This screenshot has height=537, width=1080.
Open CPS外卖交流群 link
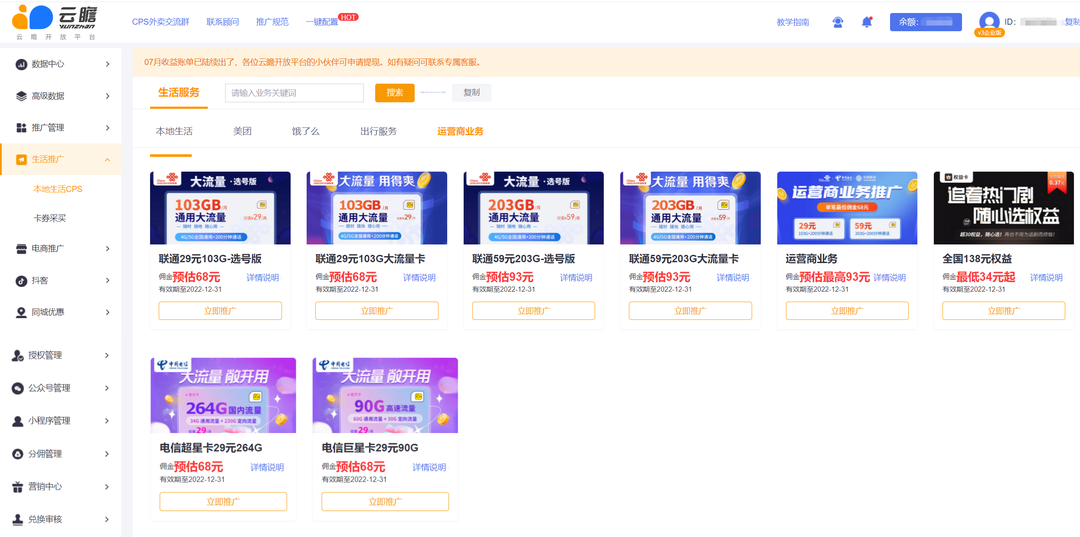tap(160, 22)
